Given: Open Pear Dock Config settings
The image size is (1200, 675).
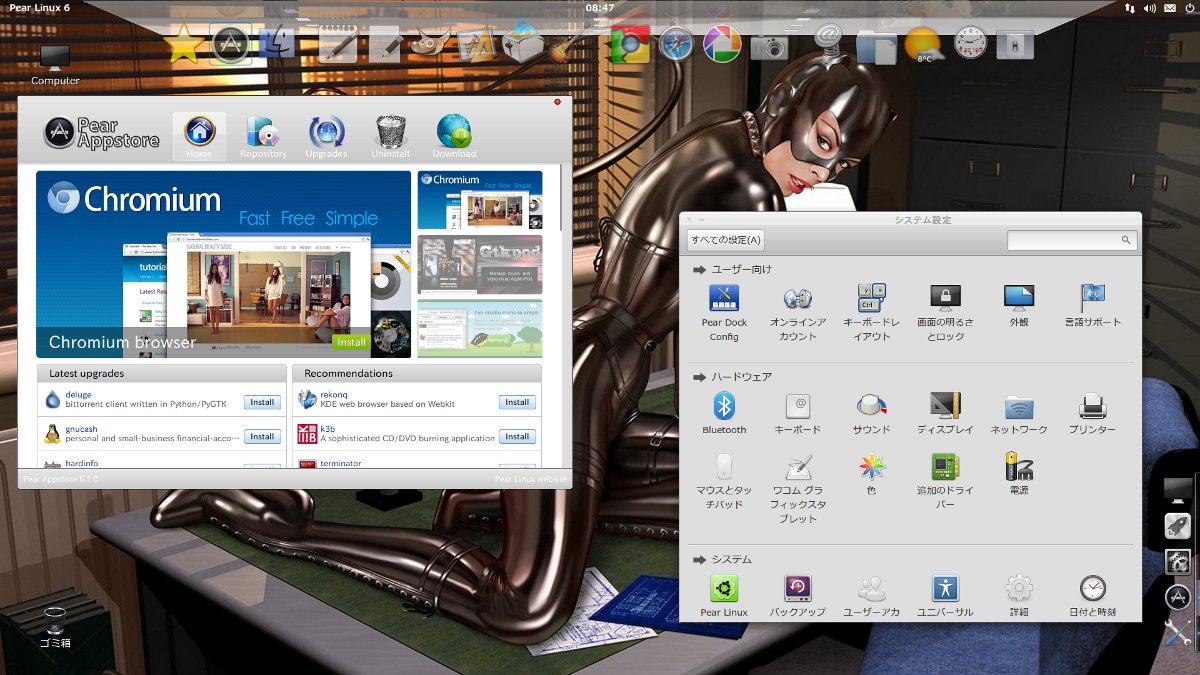Looking at the screenshot, I should [x=724, y=312].
